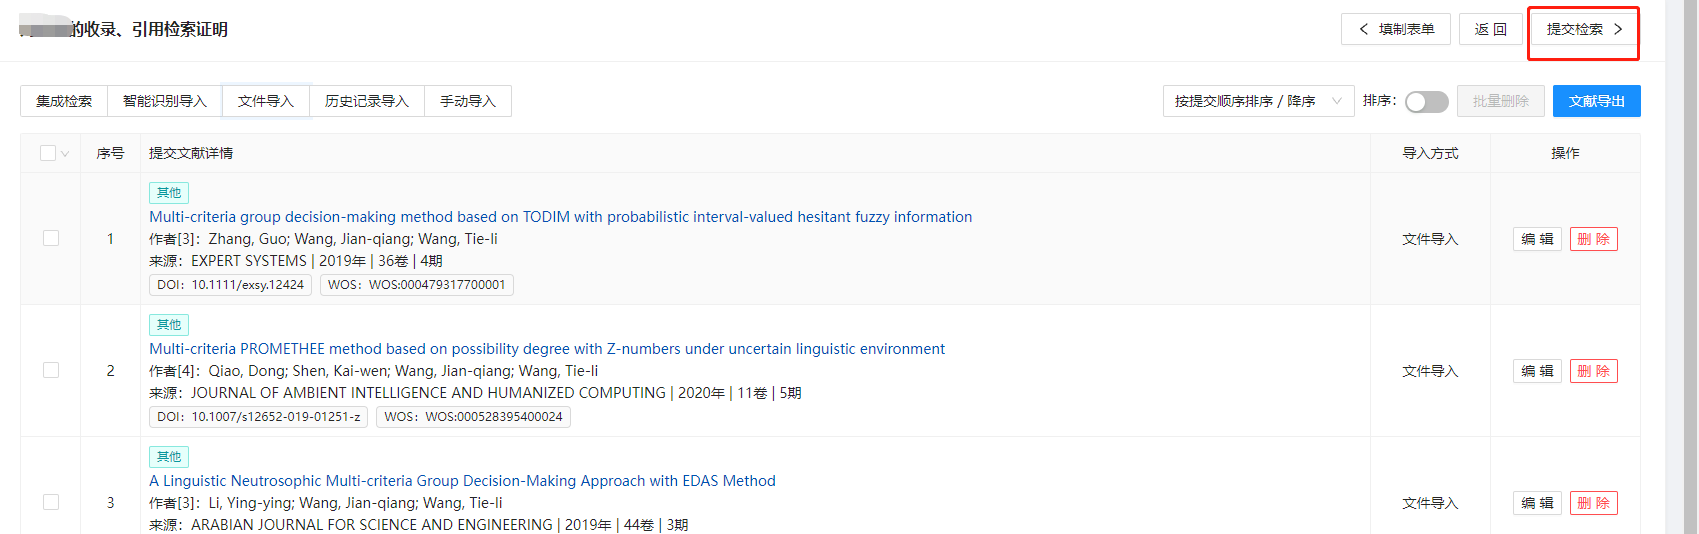The width and height of the screenshot is (1699, 534).
Task: Open the PROMETHEE Z-numbers article link
Action: (x=546, y=349)
